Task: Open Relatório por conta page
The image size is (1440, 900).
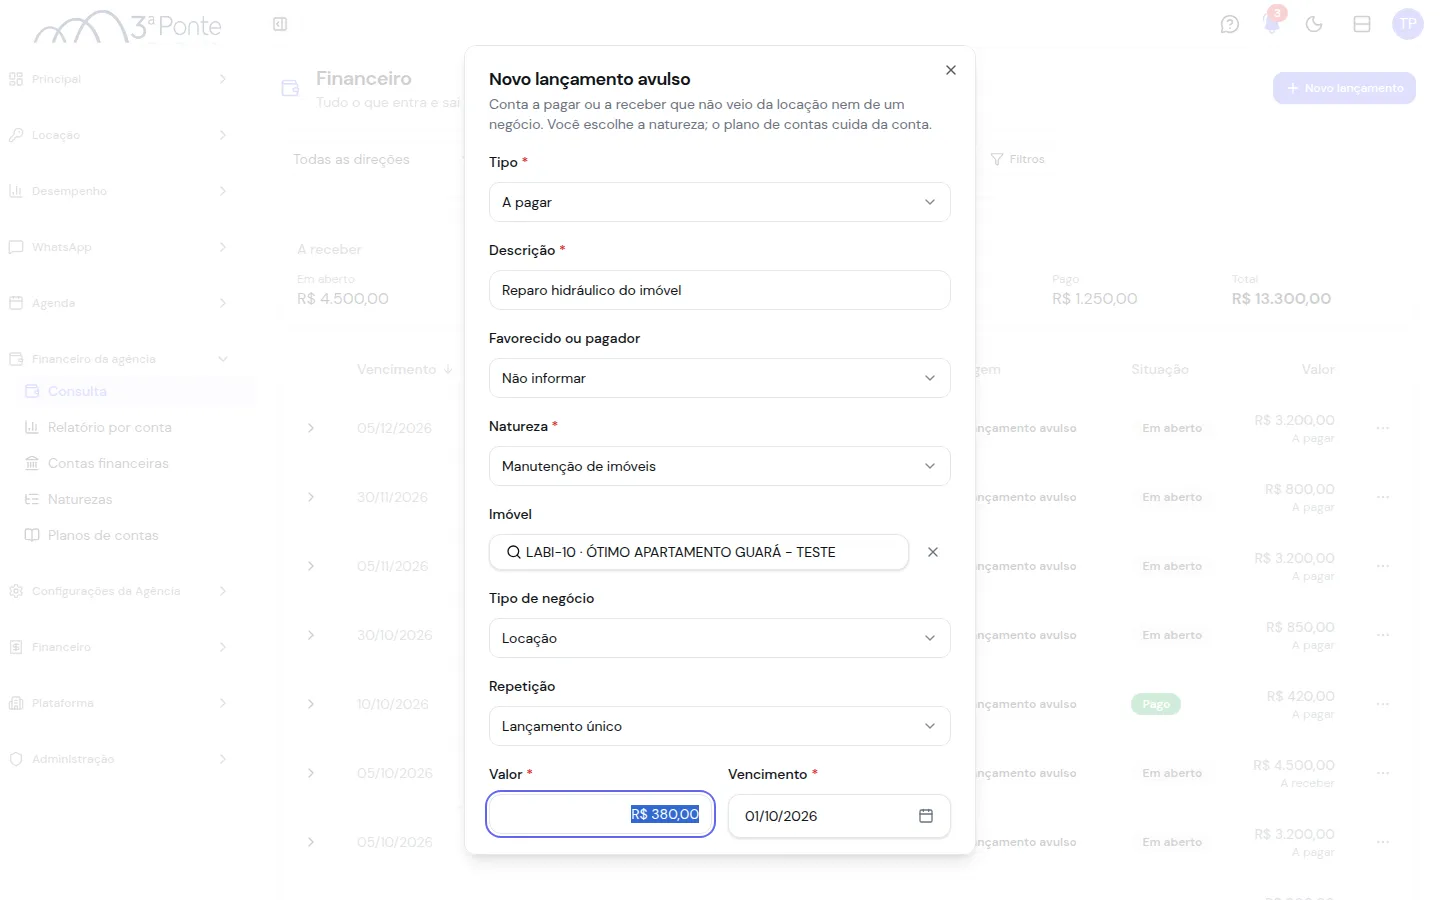Action: (136, 427)
